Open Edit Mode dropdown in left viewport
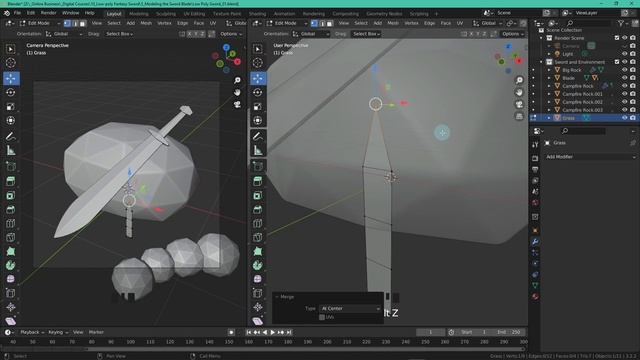The width and height of the screenshot is (640, 360). tap(40, 23)
